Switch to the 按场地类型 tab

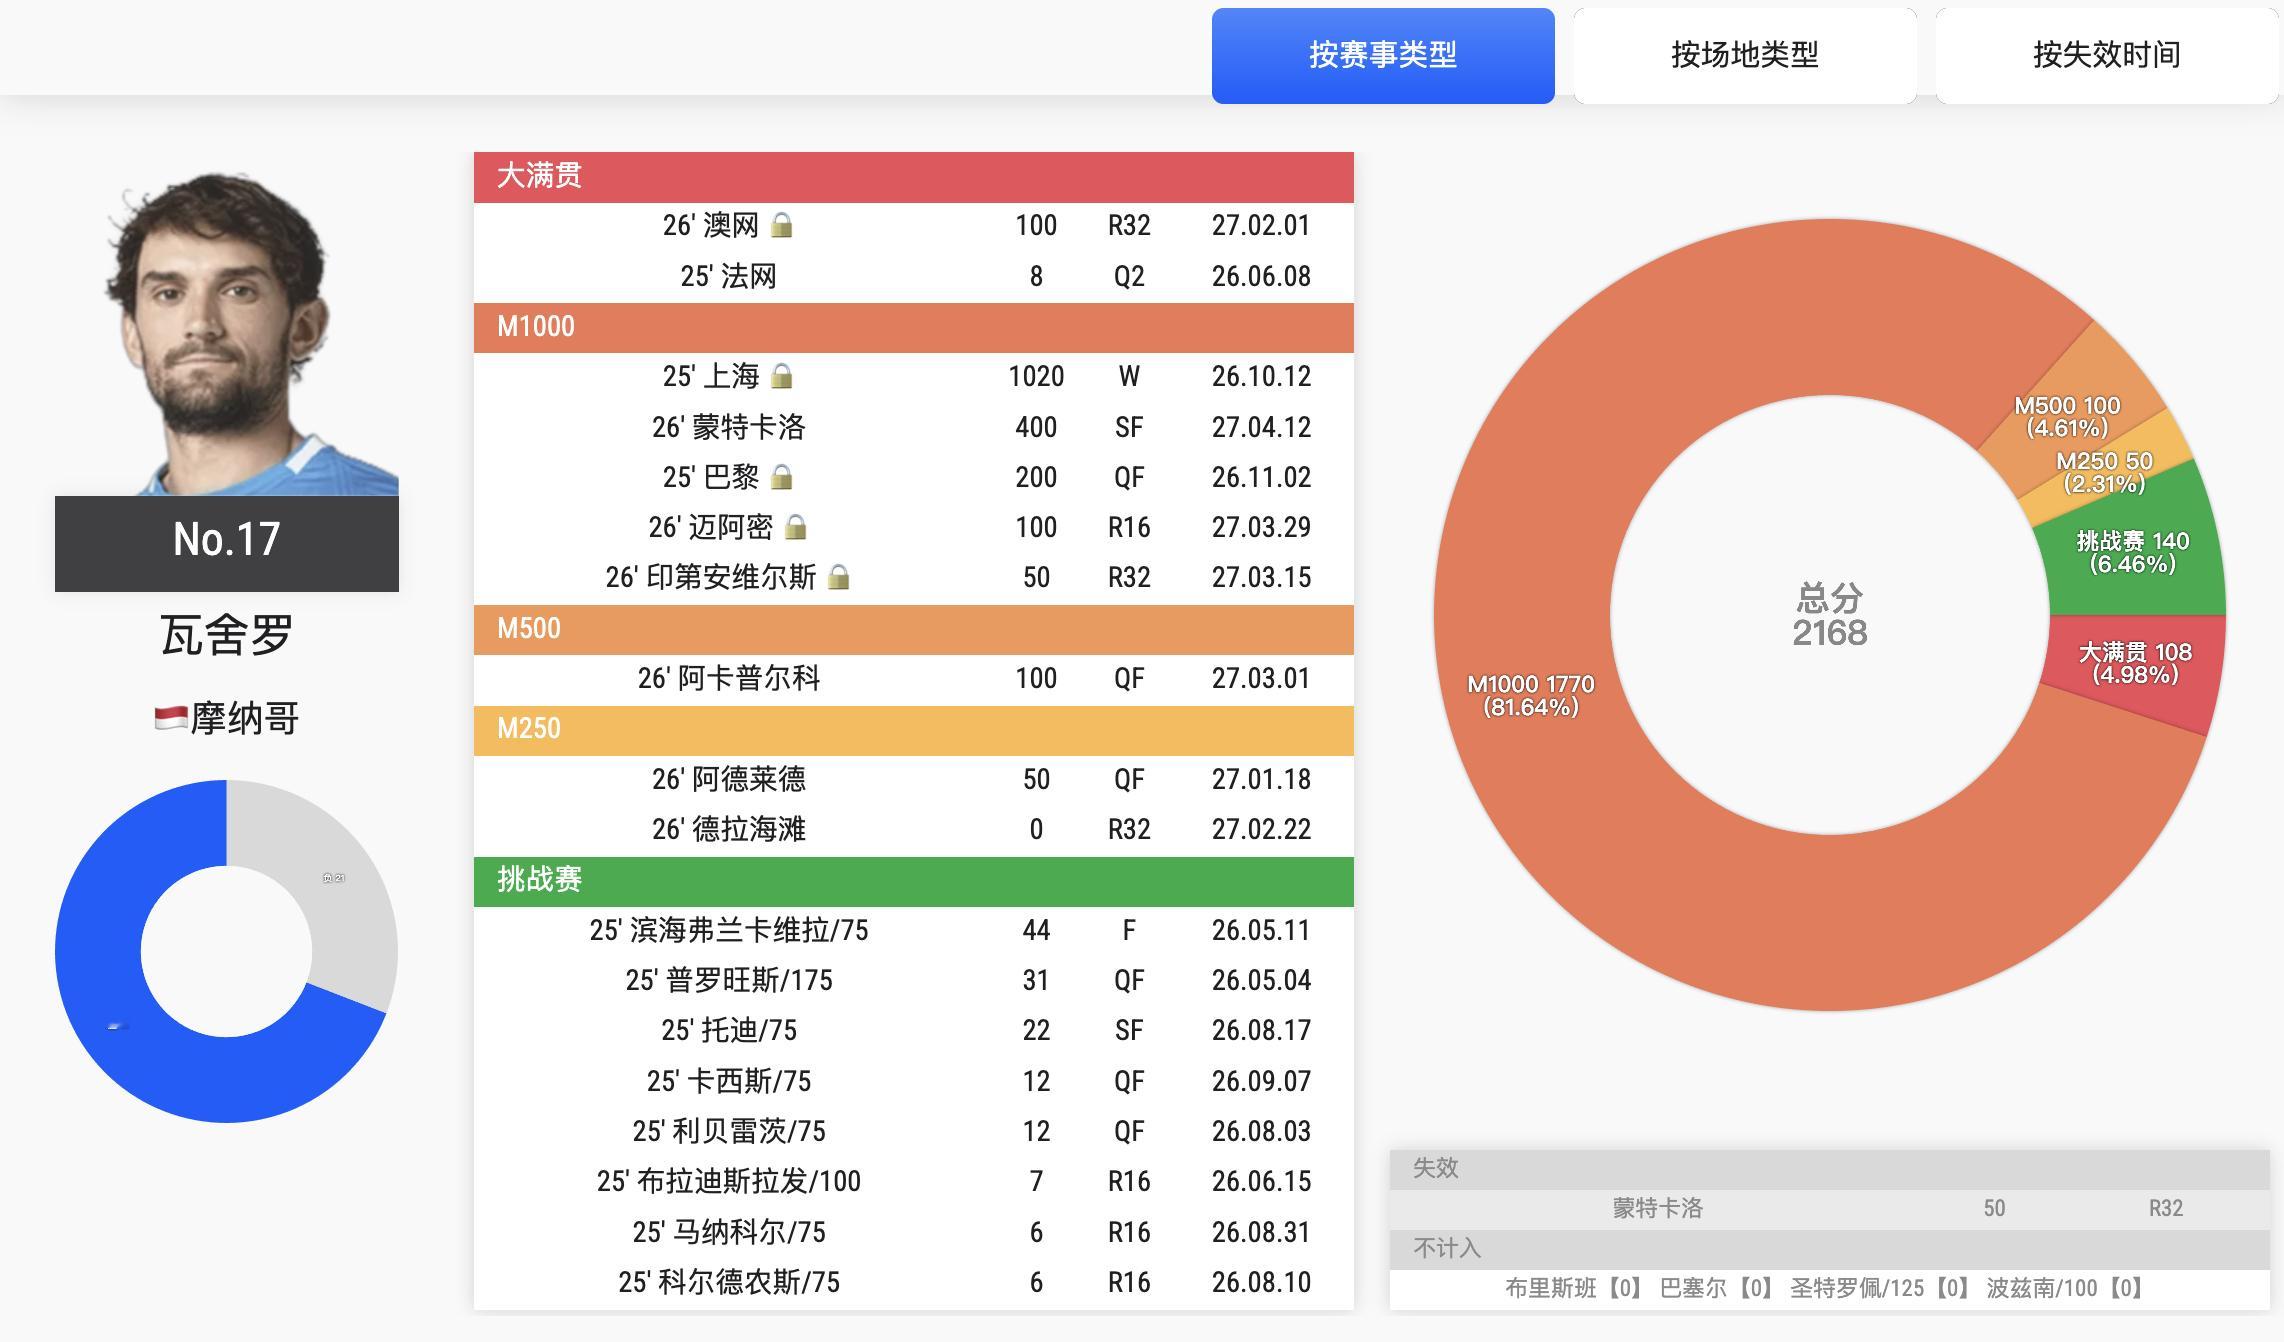click(1744, 55)
